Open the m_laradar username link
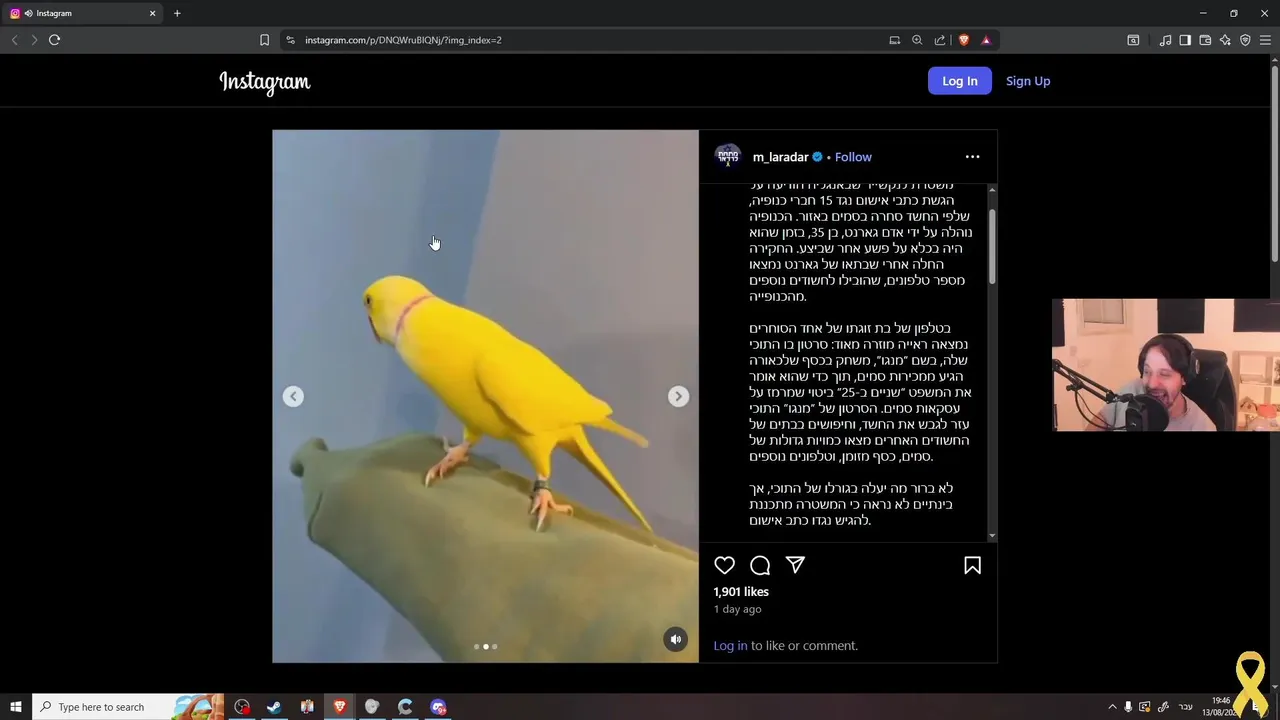The height and width of the screenshot is (720, 1280). pyautogui.click(x=780, y=157)
